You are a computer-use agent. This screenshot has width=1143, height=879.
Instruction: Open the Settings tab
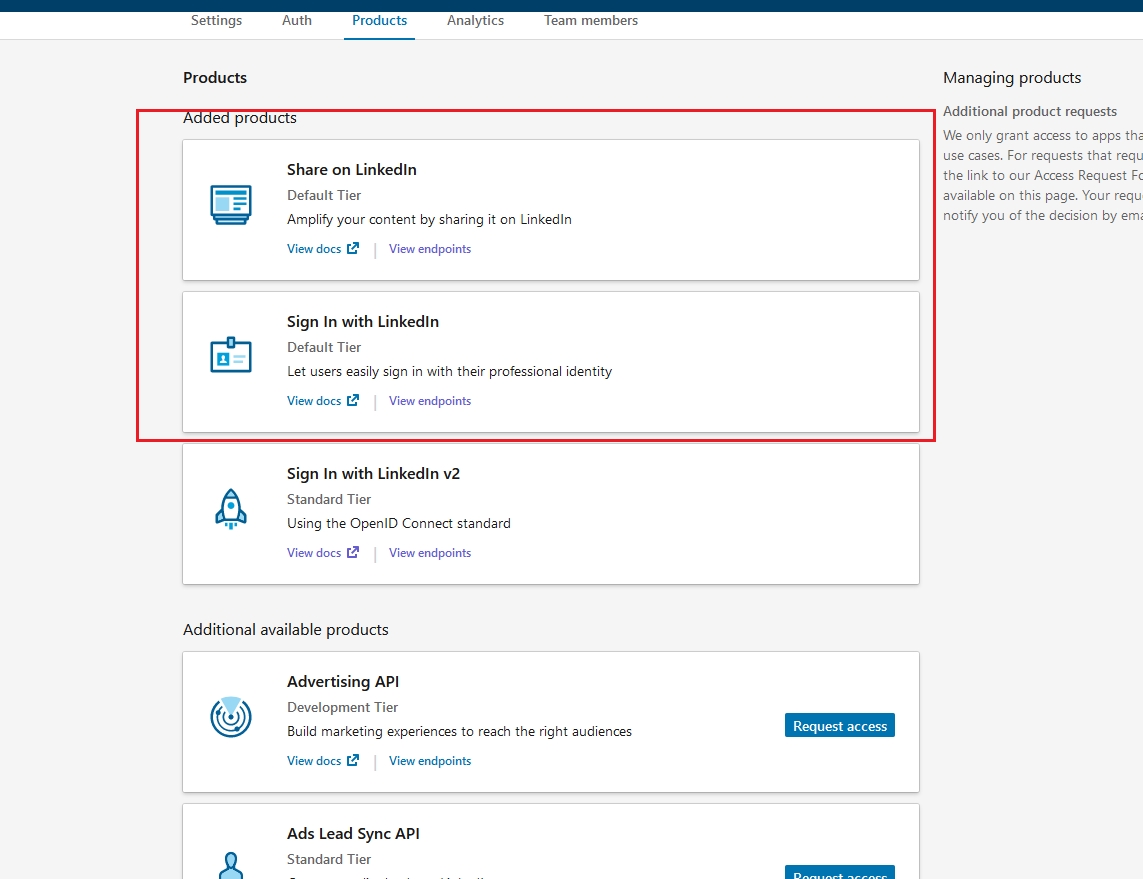216,20
